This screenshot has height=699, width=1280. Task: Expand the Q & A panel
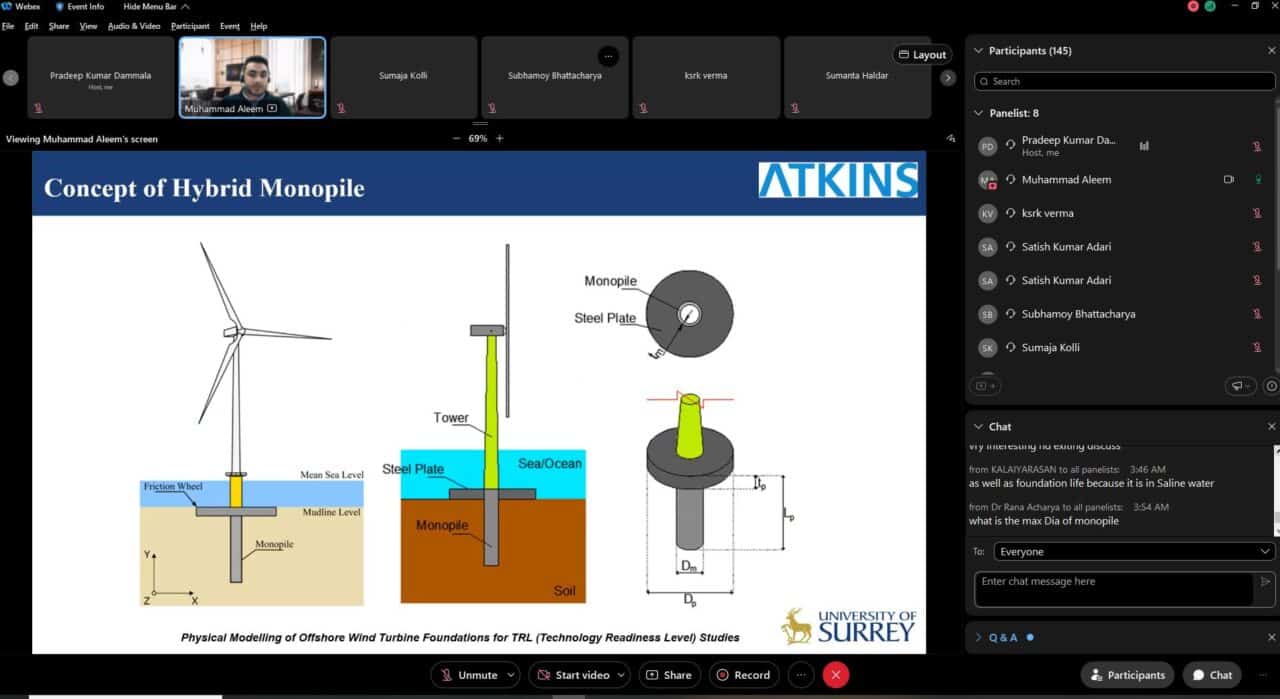[978, 637]
